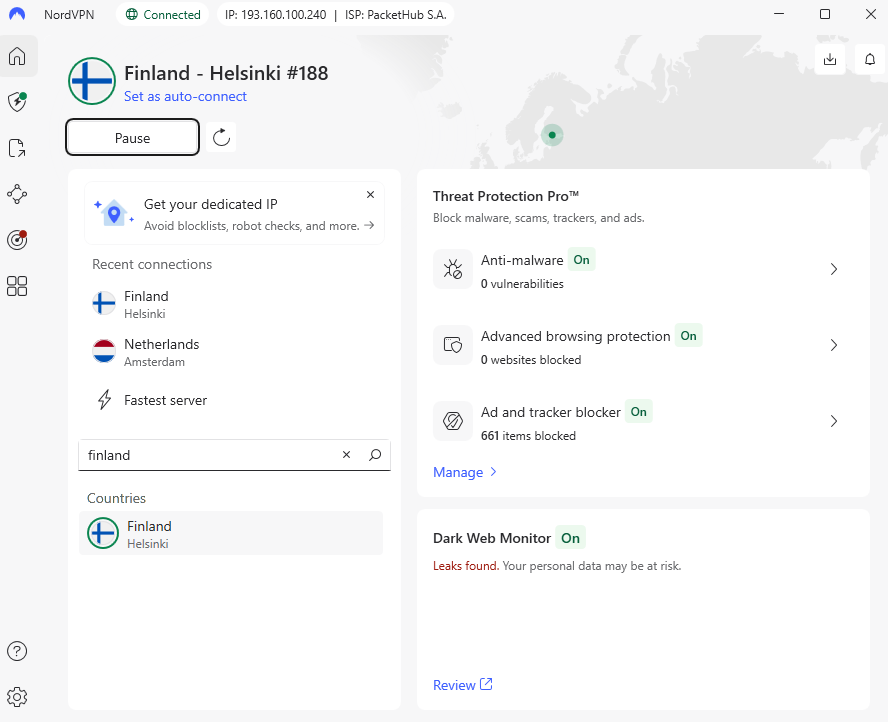888x722 pixels.
Task: Expand Ad and tracker blocker chevron
Action: [834, 421]
